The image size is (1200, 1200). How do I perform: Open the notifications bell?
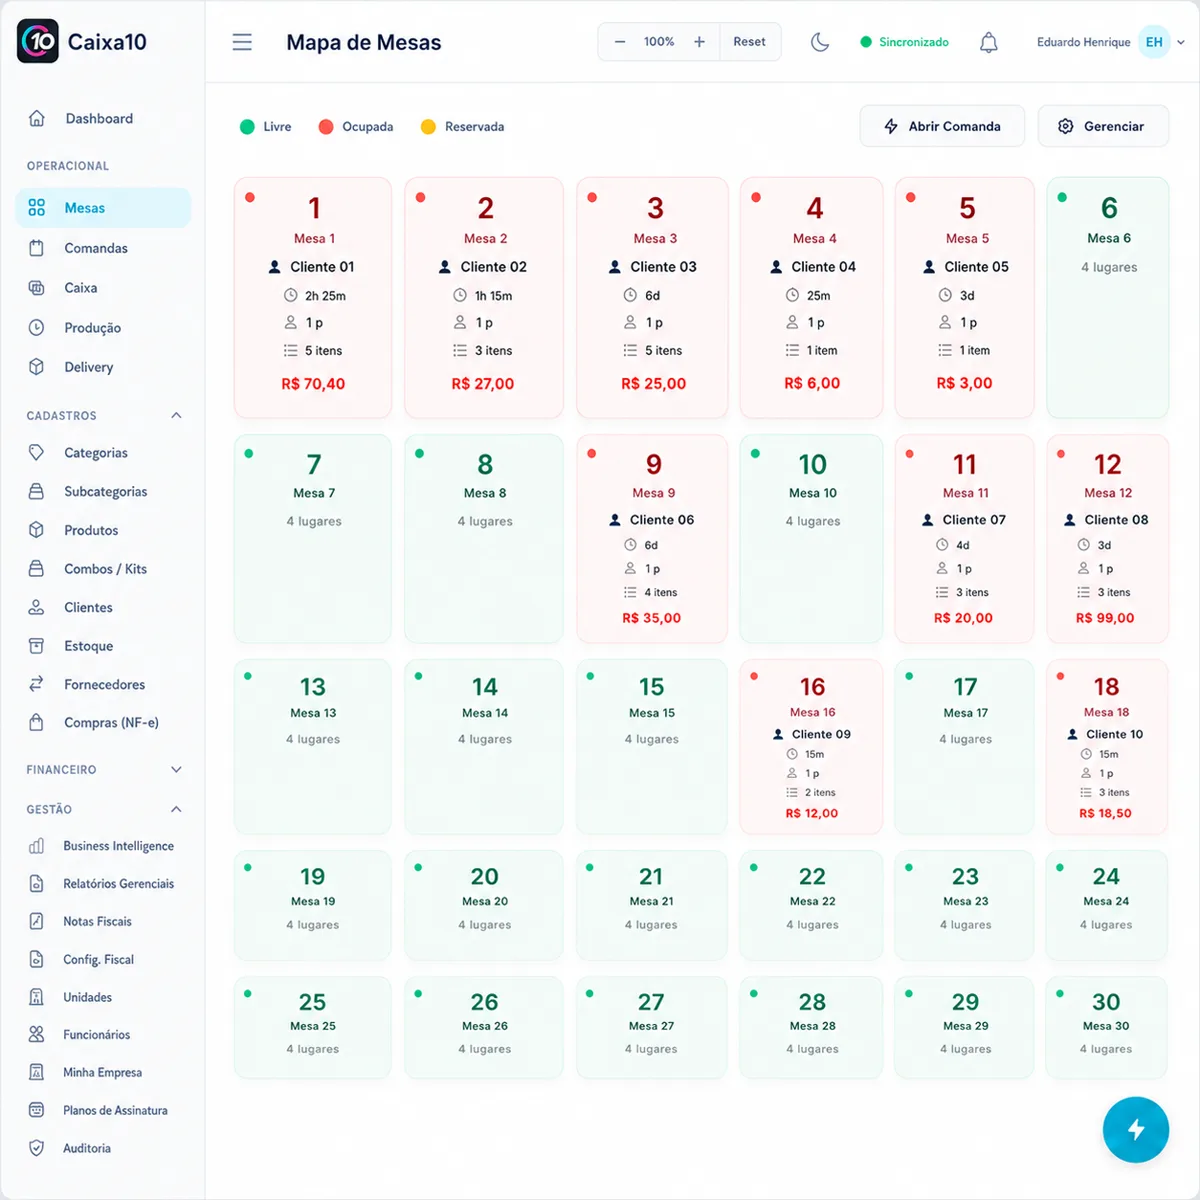click(x=988, y=42)
